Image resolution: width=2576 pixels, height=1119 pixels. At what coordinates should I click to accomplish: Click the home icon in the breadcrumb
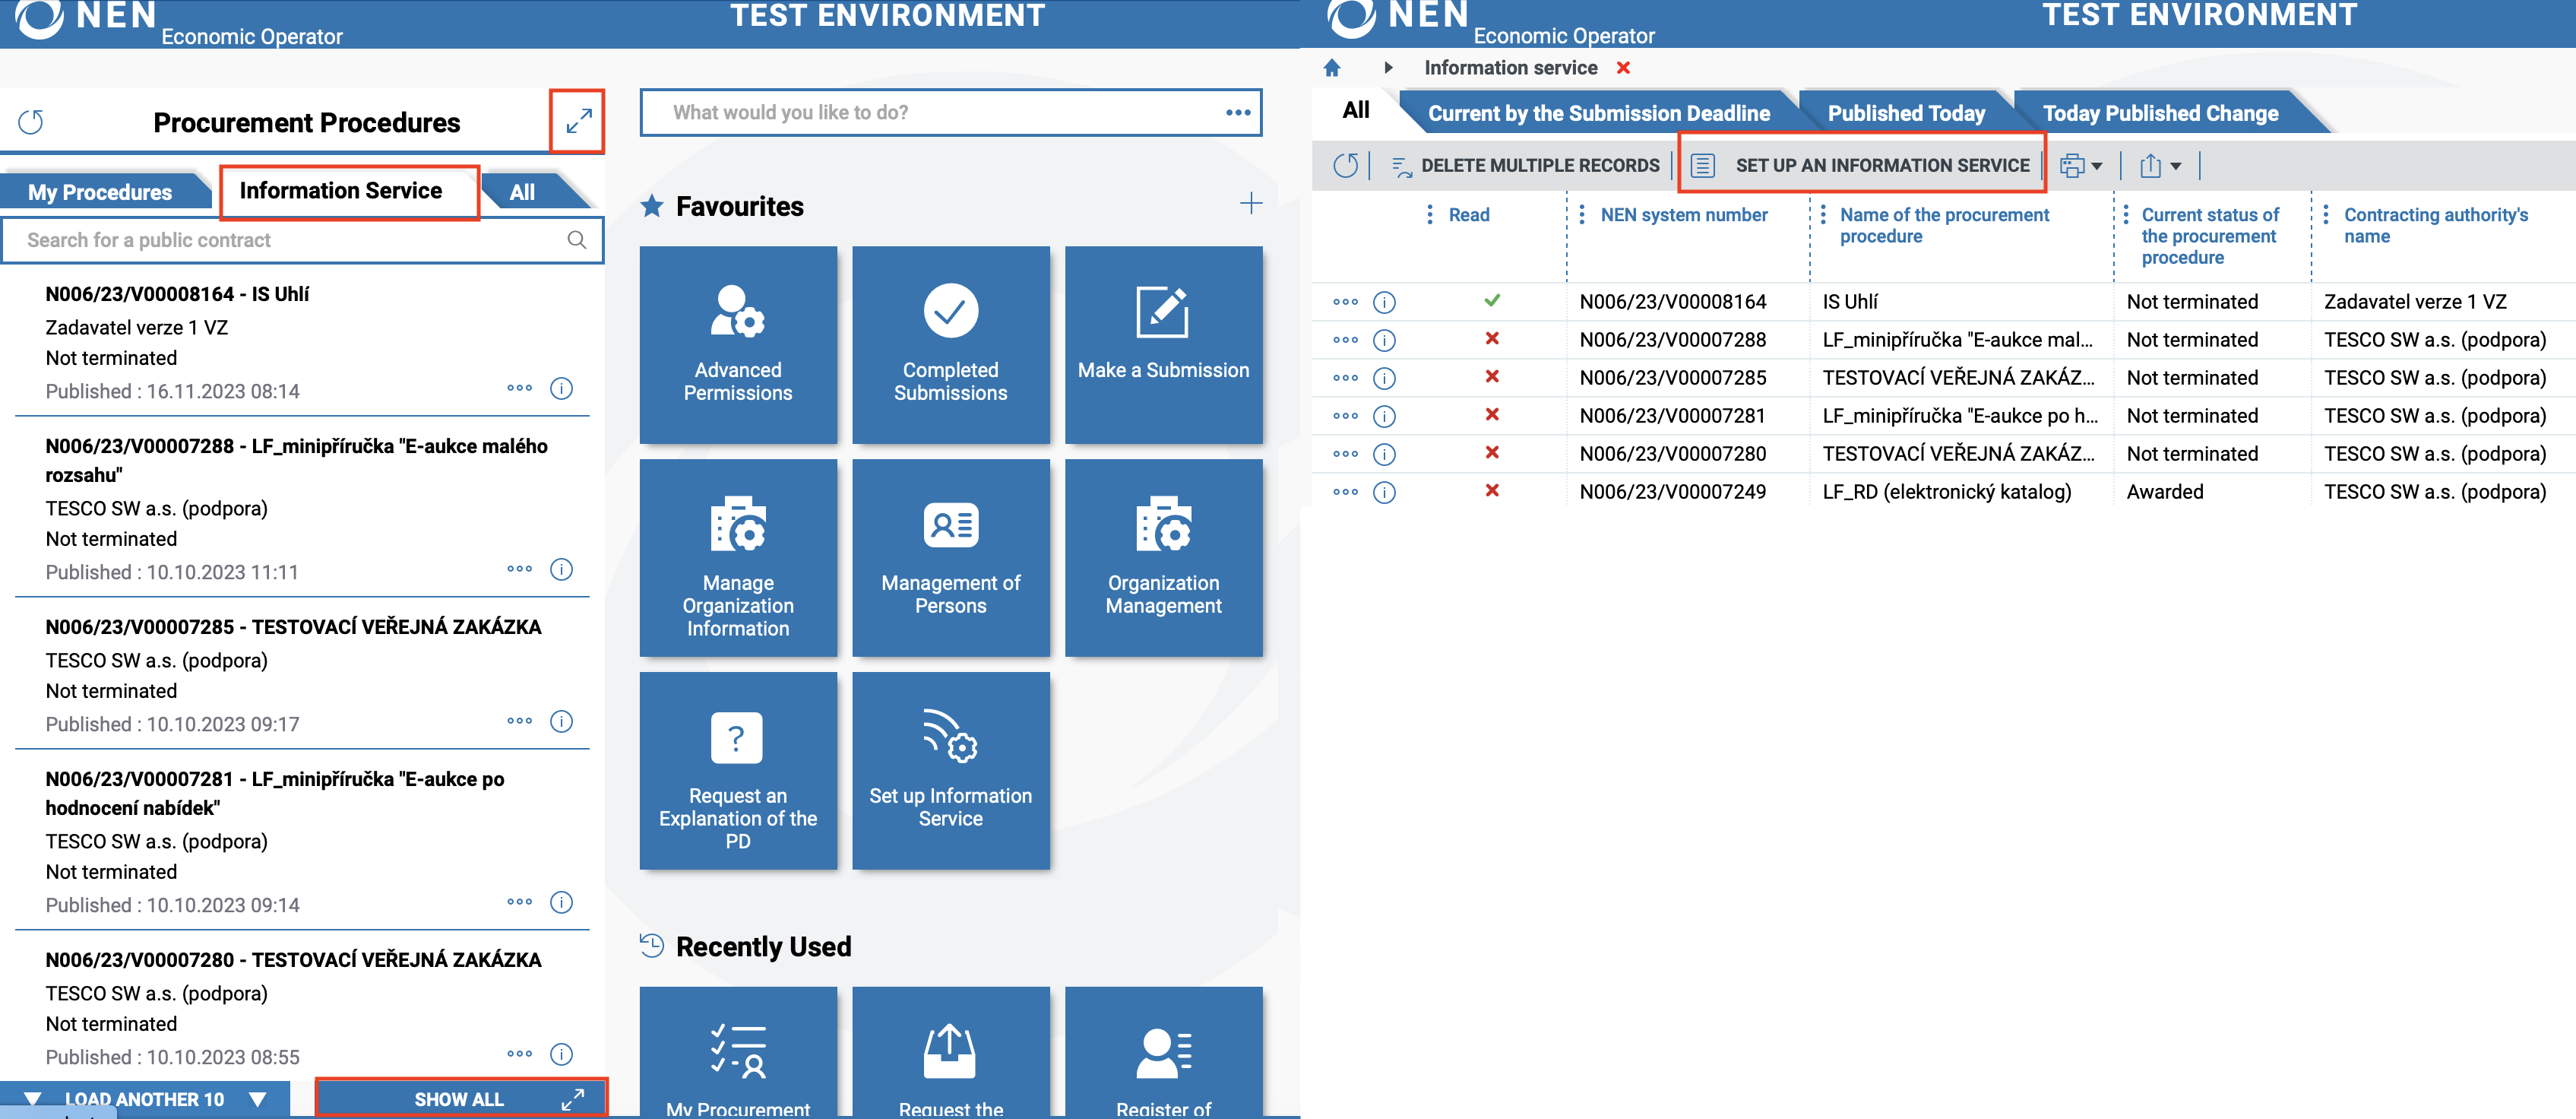1331,68
